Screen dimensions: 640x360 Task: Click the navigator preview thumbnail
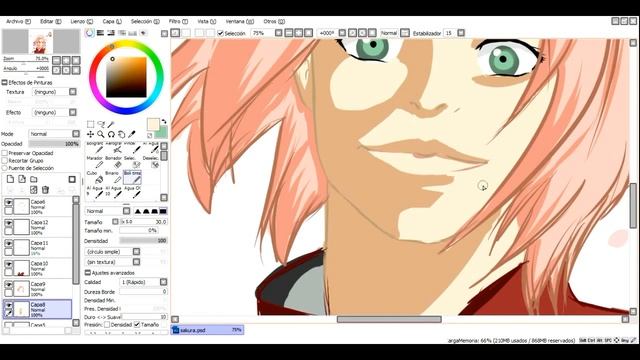(41, 42)
